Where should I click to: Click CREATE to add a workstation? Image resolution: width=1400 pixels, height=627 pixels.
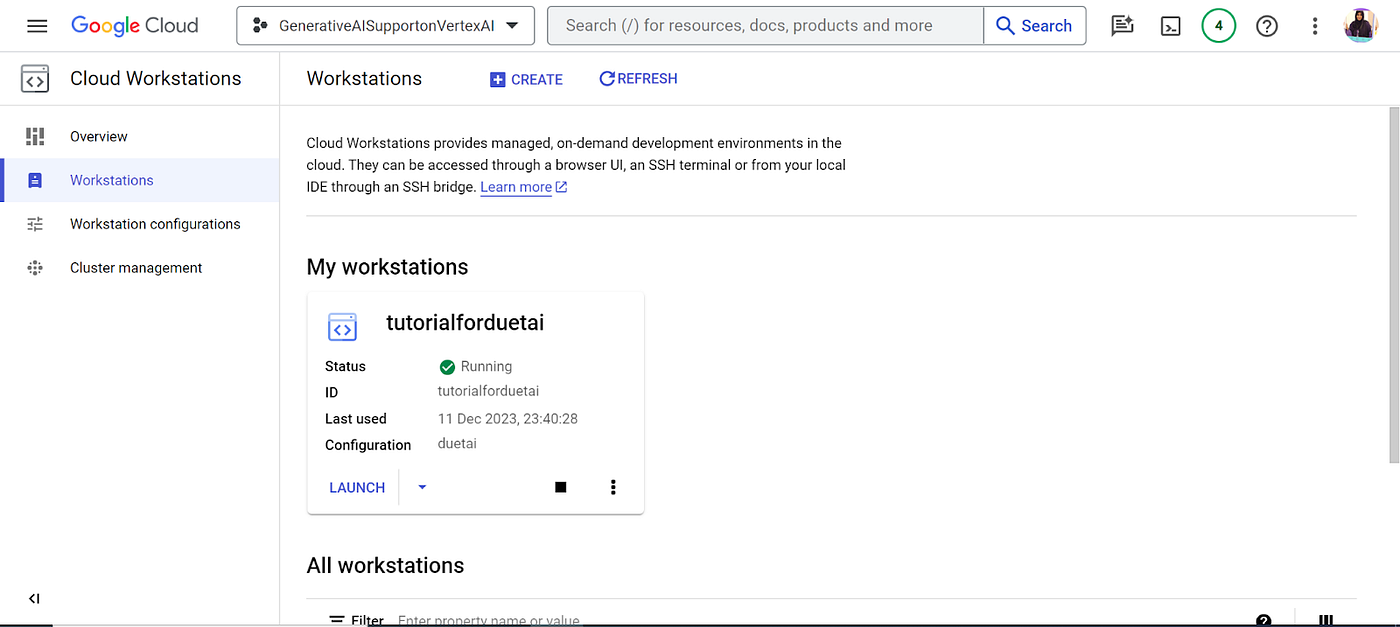[526, 79]
